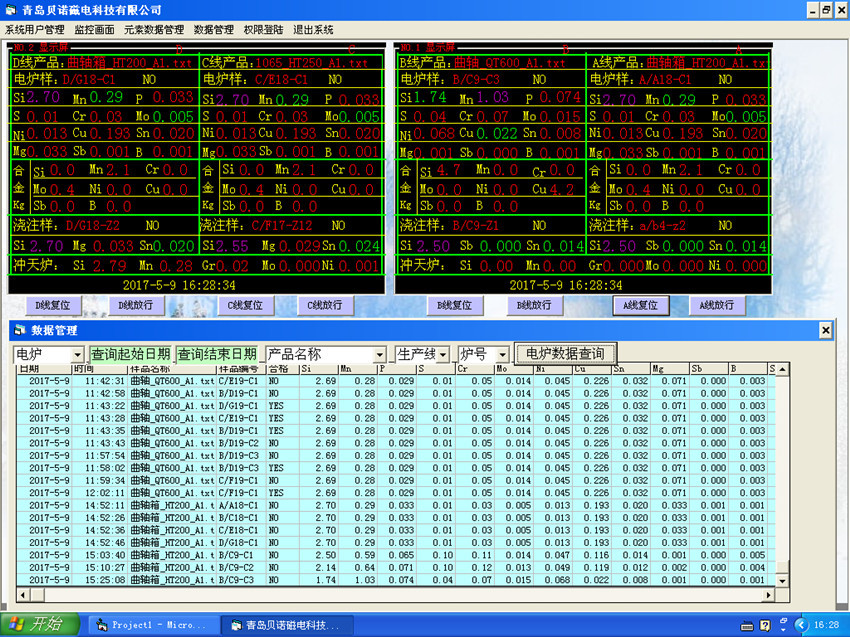Click the keyboard tray icon
This screenshot has width=850, height=637.
pyautogui.click(x=747, y=626)
